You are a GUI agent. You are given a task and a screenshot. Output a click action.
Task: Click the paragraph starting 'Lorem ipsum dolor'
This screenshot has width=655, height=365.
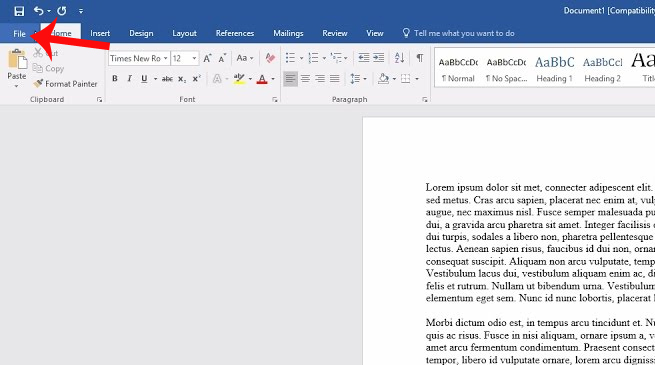(541, 243)
